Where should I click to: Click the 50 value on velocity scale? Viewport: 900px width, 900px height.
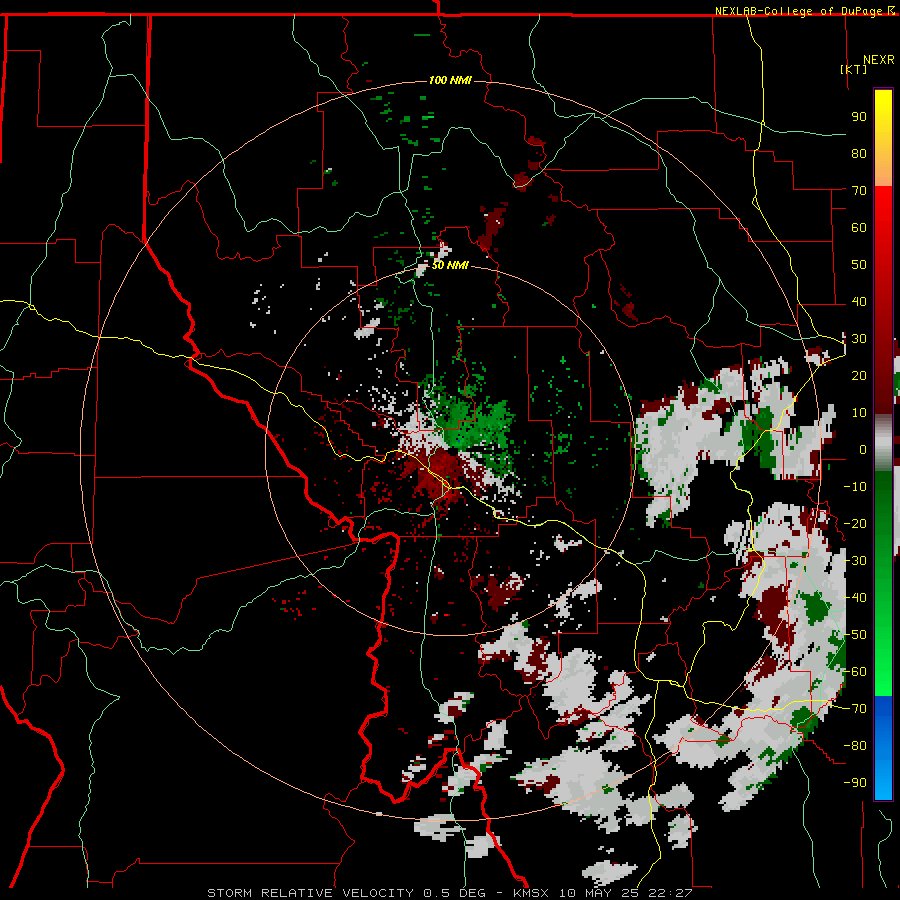coord(859,265)
